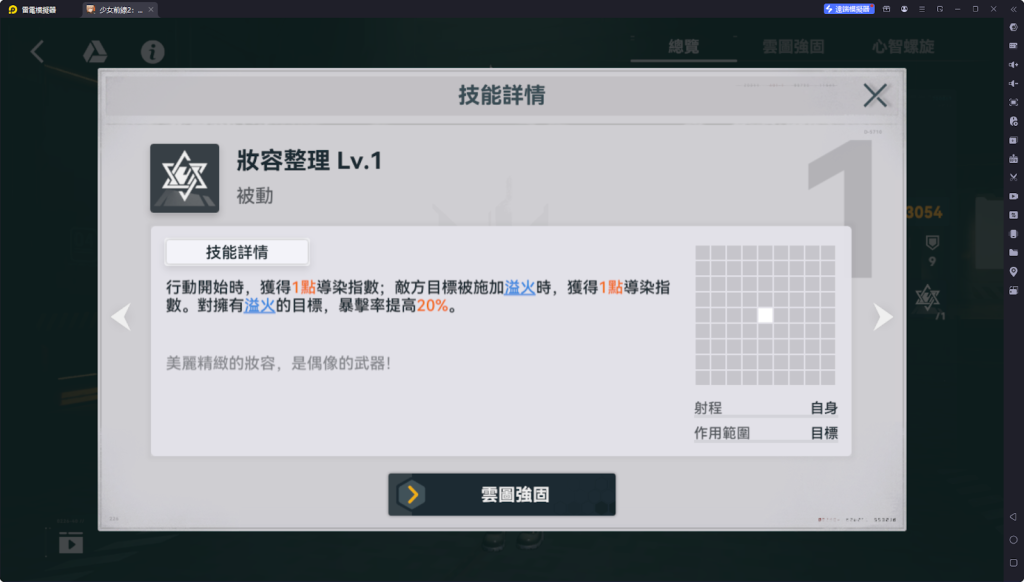Click the 雲圖強固 button at dialog bottom

tap(502, 494)
